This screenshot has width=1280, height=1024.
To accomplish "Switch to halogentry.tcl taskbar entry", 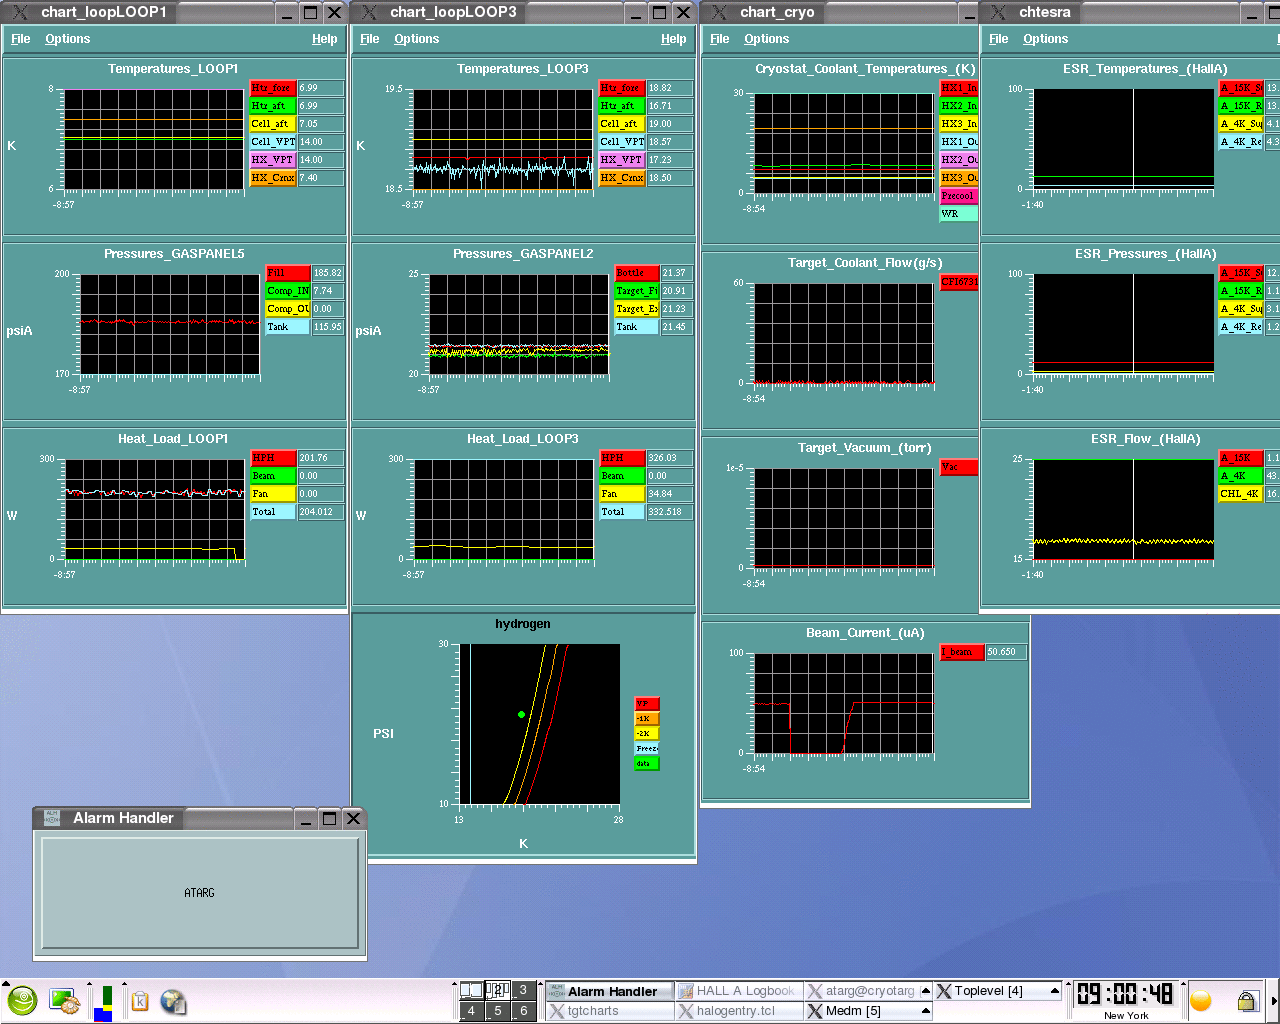I will 738,1011.
